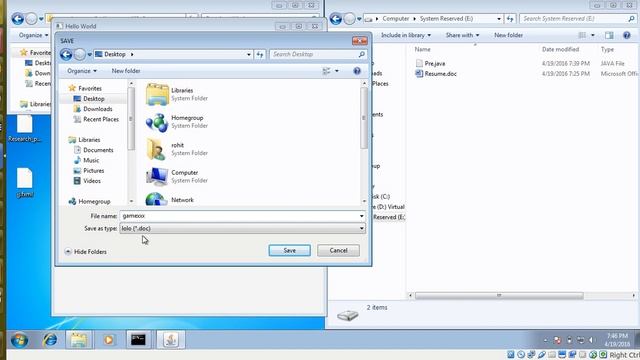640x360 pixels.
Task: Open address bar history dropdown in SAVE dialog
Action: 249,54
